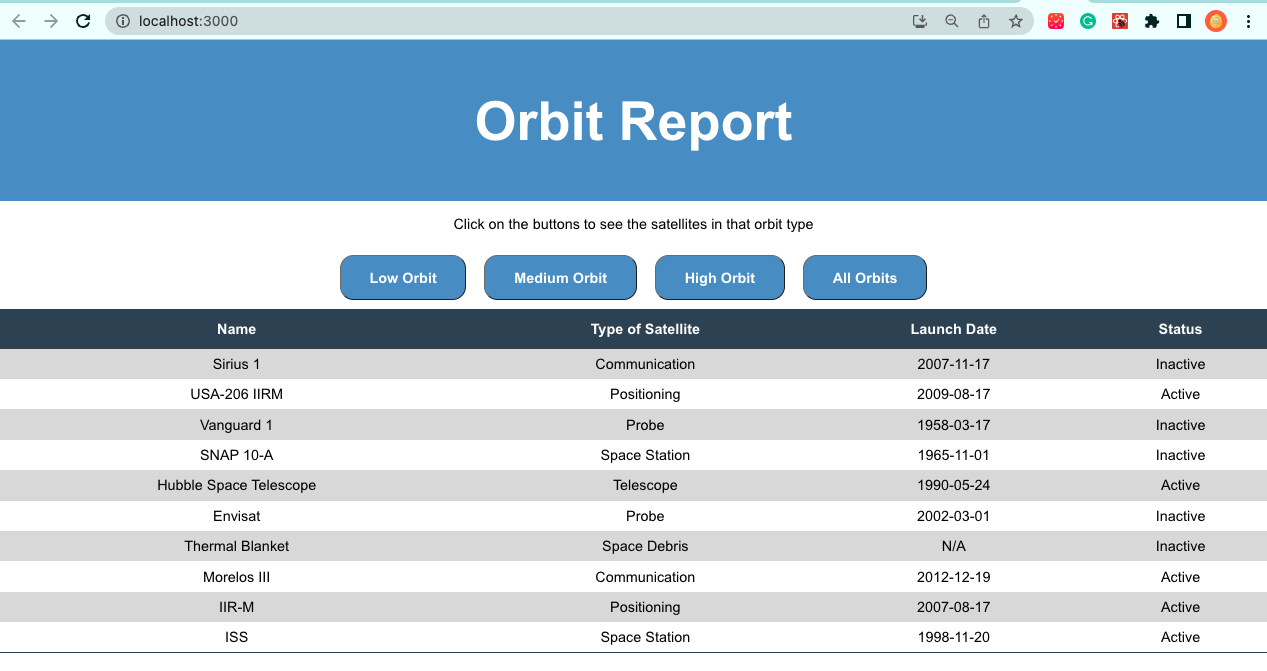Display All Orbits
This screenshot has height=671, width=1267.
pyautogui.click(x=865, y=278)
